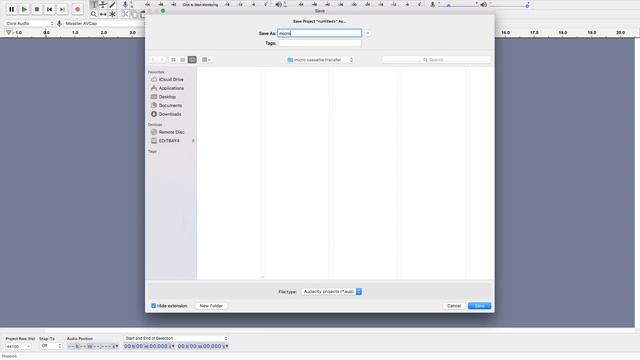Click in the Tags field
This screenshot has height=360, width=640.
319,43
